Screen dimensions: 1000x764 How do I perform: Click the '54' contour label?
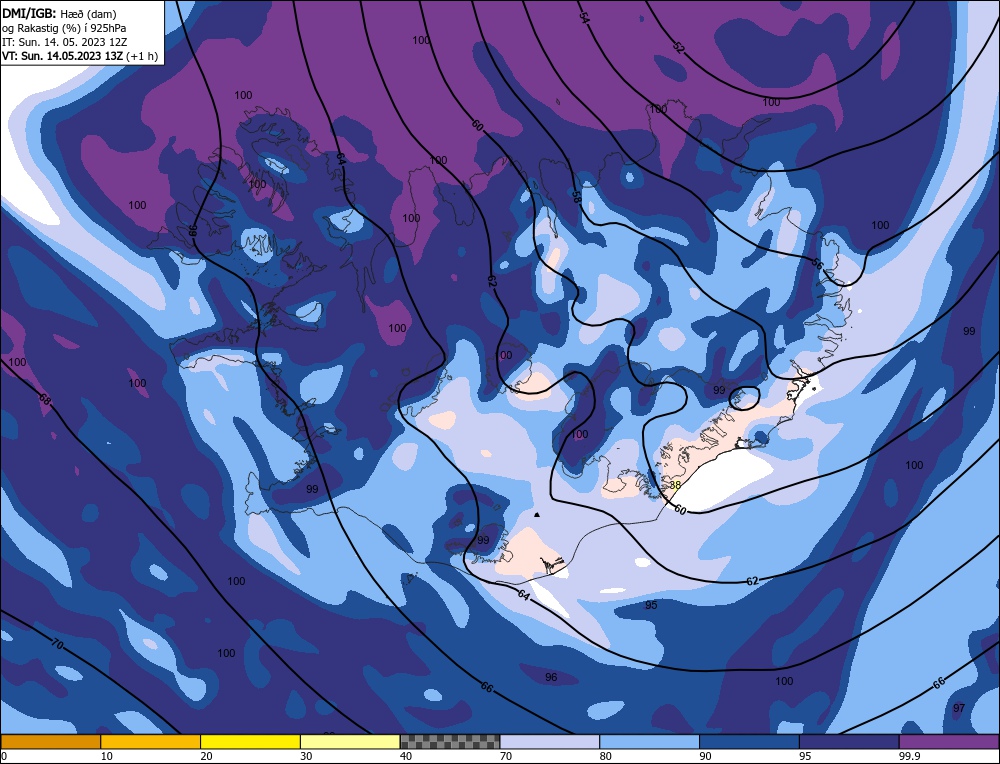pyautogui.click(x=584, y=18)
